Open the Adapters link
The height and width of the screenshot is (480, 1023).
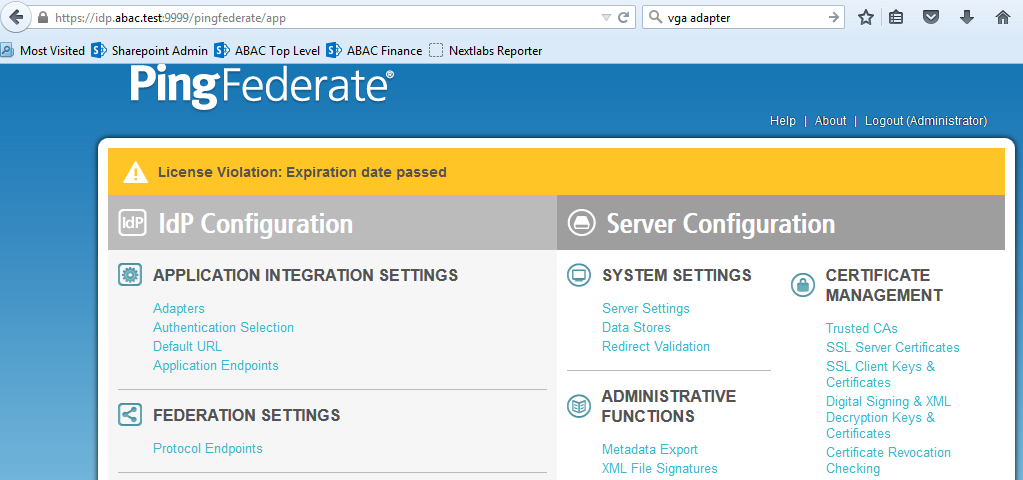coord(179,308)
